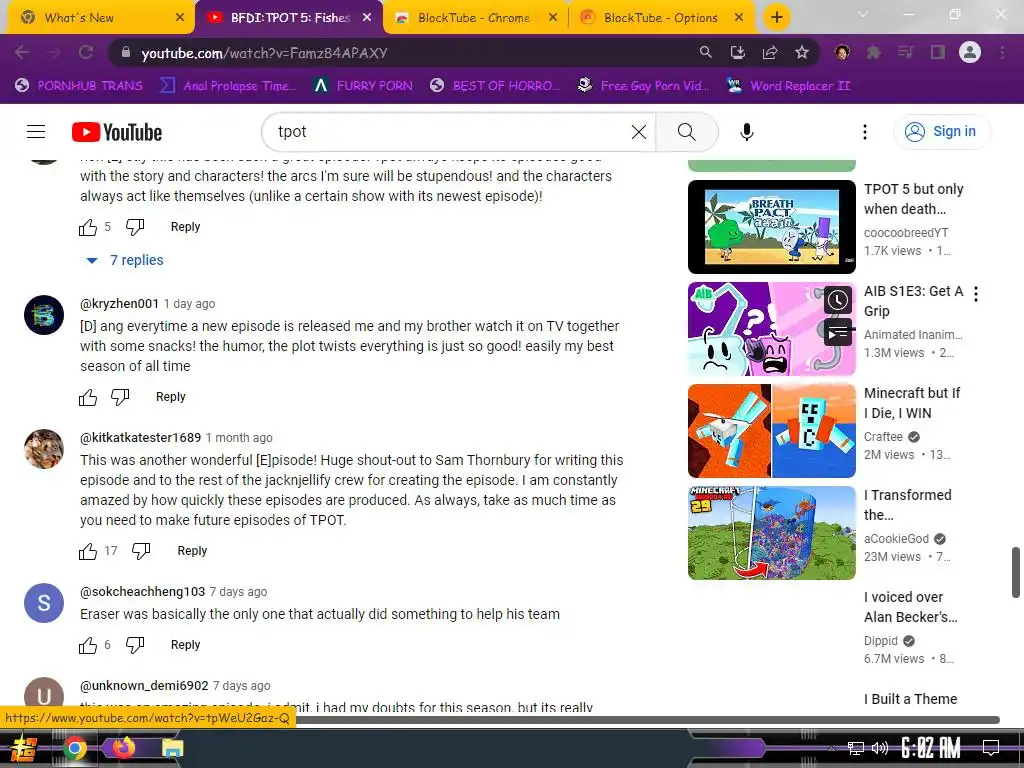Like the @kitkatkatester1689 comment

pos(88,551)
